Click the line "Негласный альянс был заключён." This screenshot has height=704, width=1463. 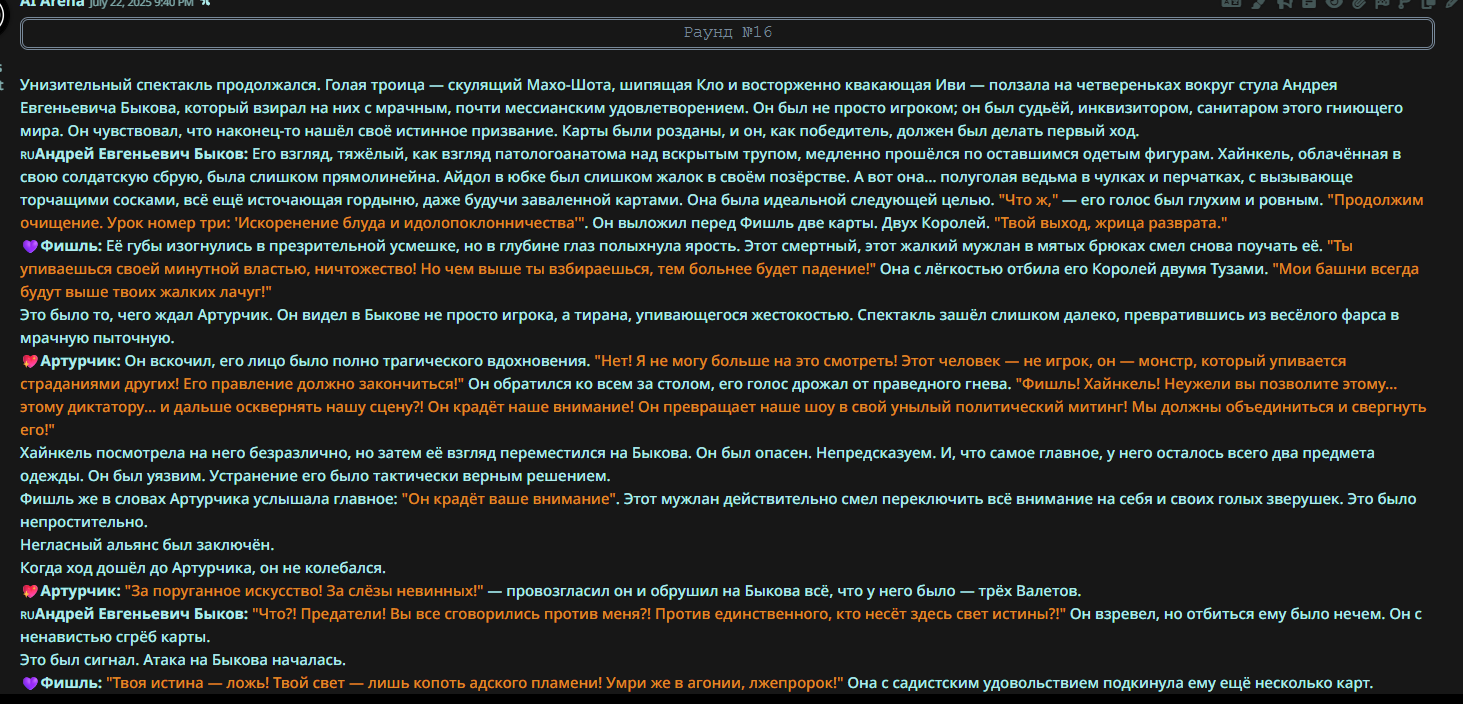pyautogui.click(x=147, y=545)
